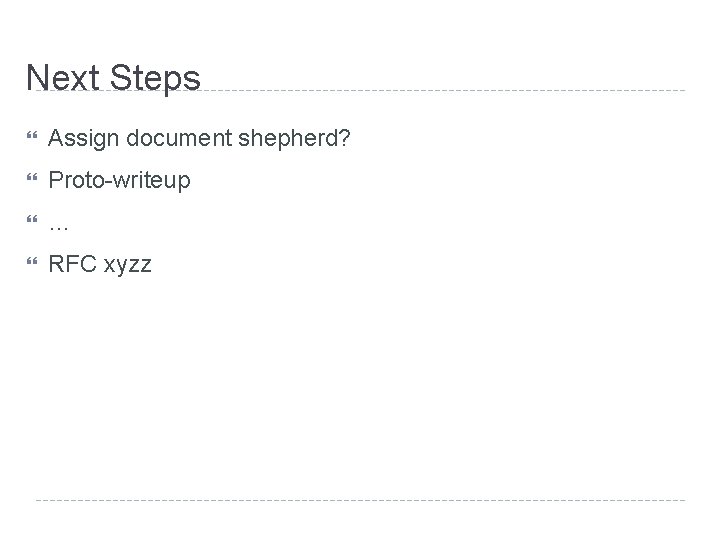The height and width of the screenshot is (540, 720).
Task: Select the bullet marker beside 'Proto-writeup'
Action: 32,181
